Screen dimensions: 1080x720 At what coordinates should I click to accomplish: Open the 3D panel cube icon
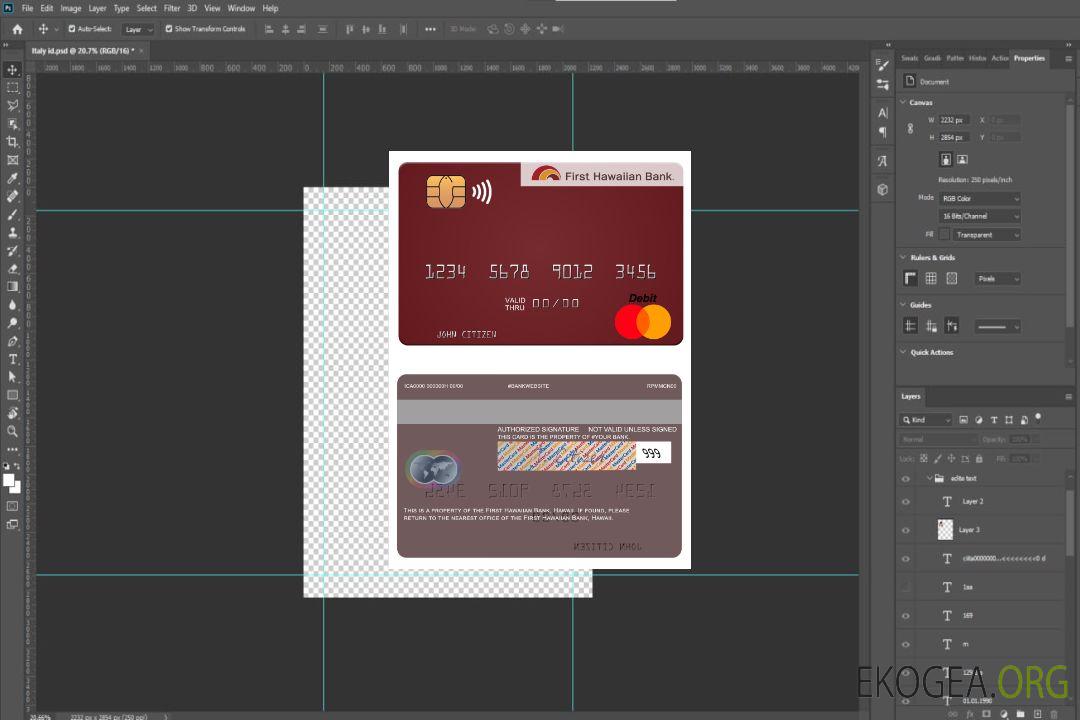click(882, 189)
